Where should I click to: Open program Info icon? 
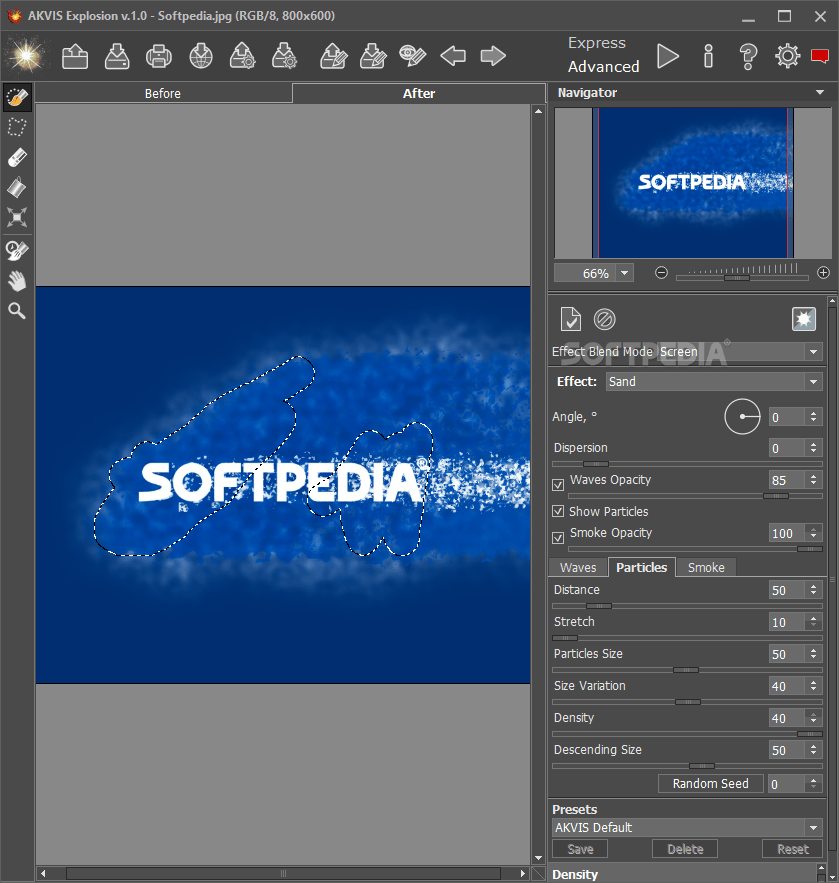[708, 56]
